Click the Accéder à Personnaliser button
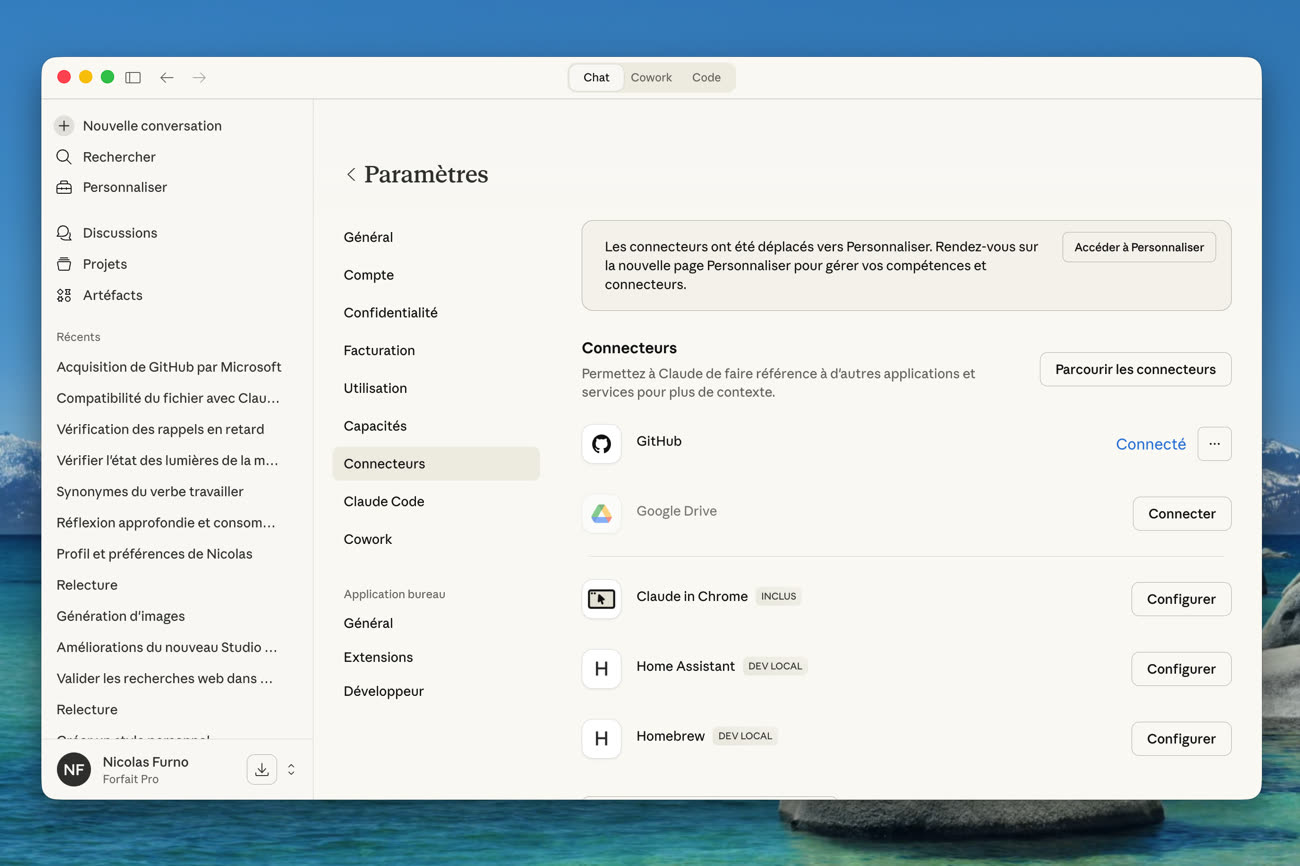The image size is (1300, 866). coord(1138,247)
